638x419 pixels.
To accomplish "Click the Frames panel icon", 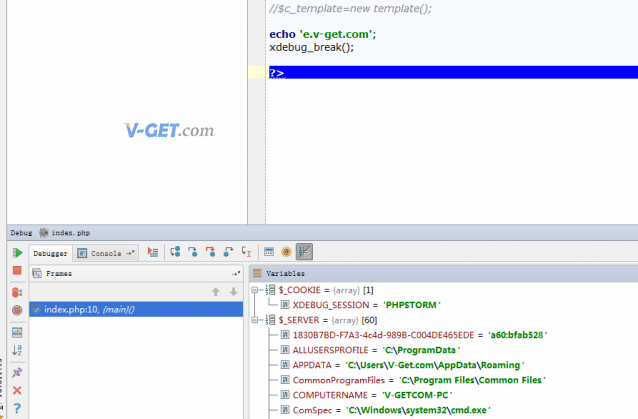I will tap(37, 273).
